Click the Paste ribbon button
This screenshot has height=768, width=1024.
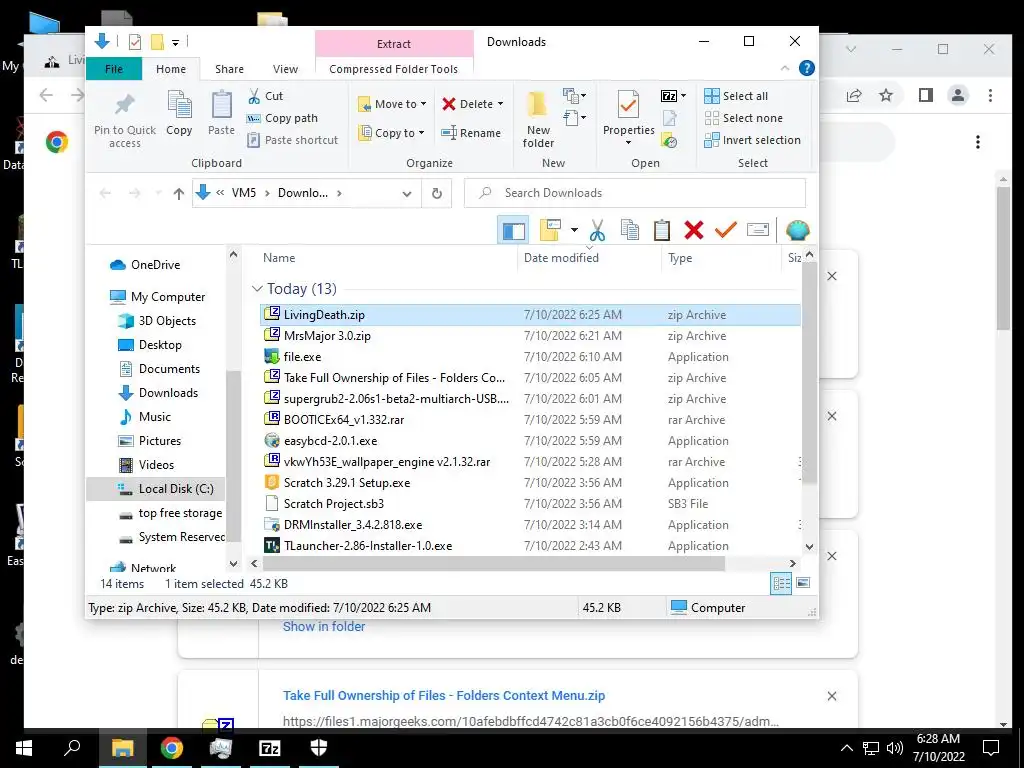tap(221, 114)
